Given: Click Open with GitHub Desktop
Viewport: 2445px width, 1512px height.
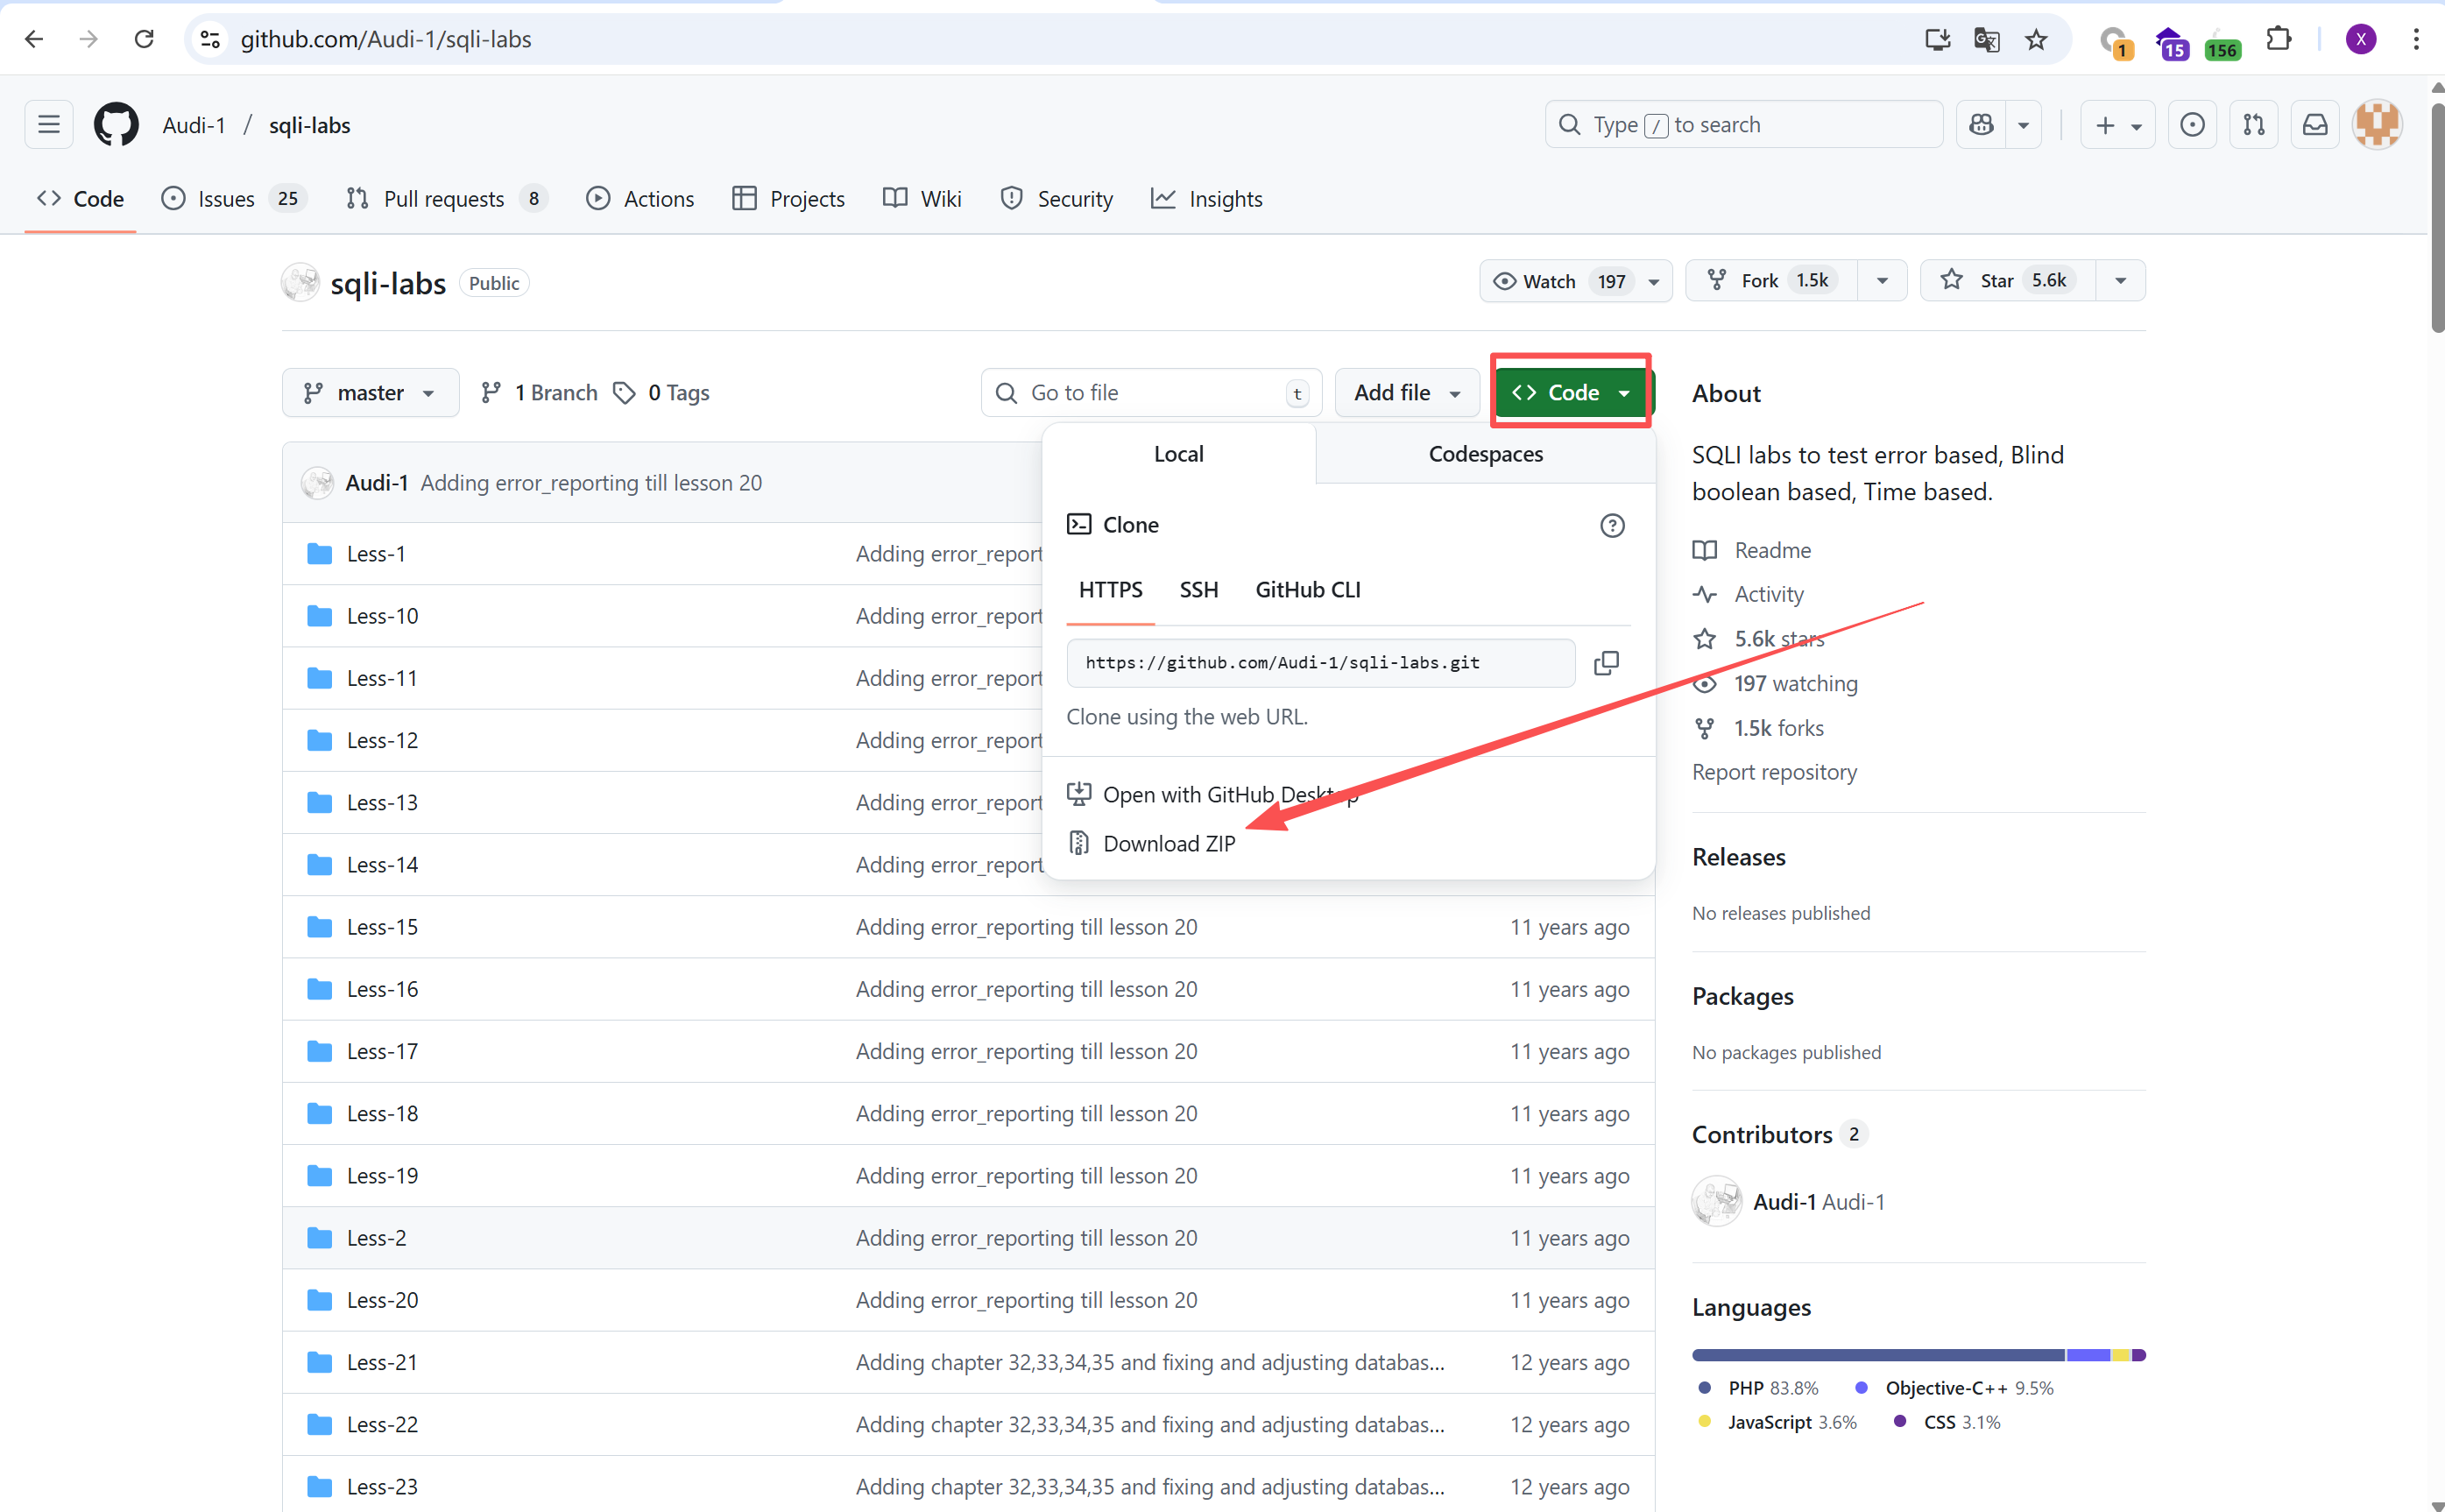Looking at the screenshot, I should click(1214, 795).
